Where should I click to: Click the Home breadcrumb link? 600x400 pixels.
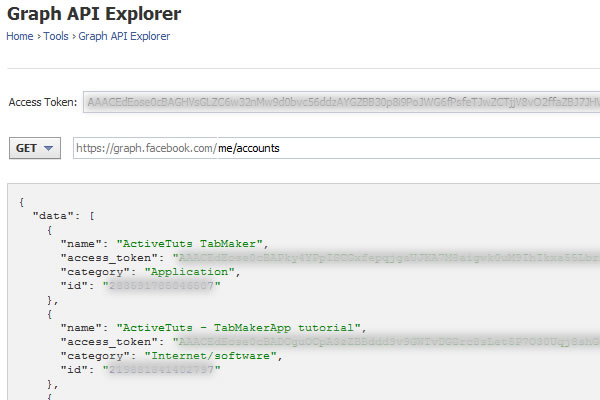(20, 36)
